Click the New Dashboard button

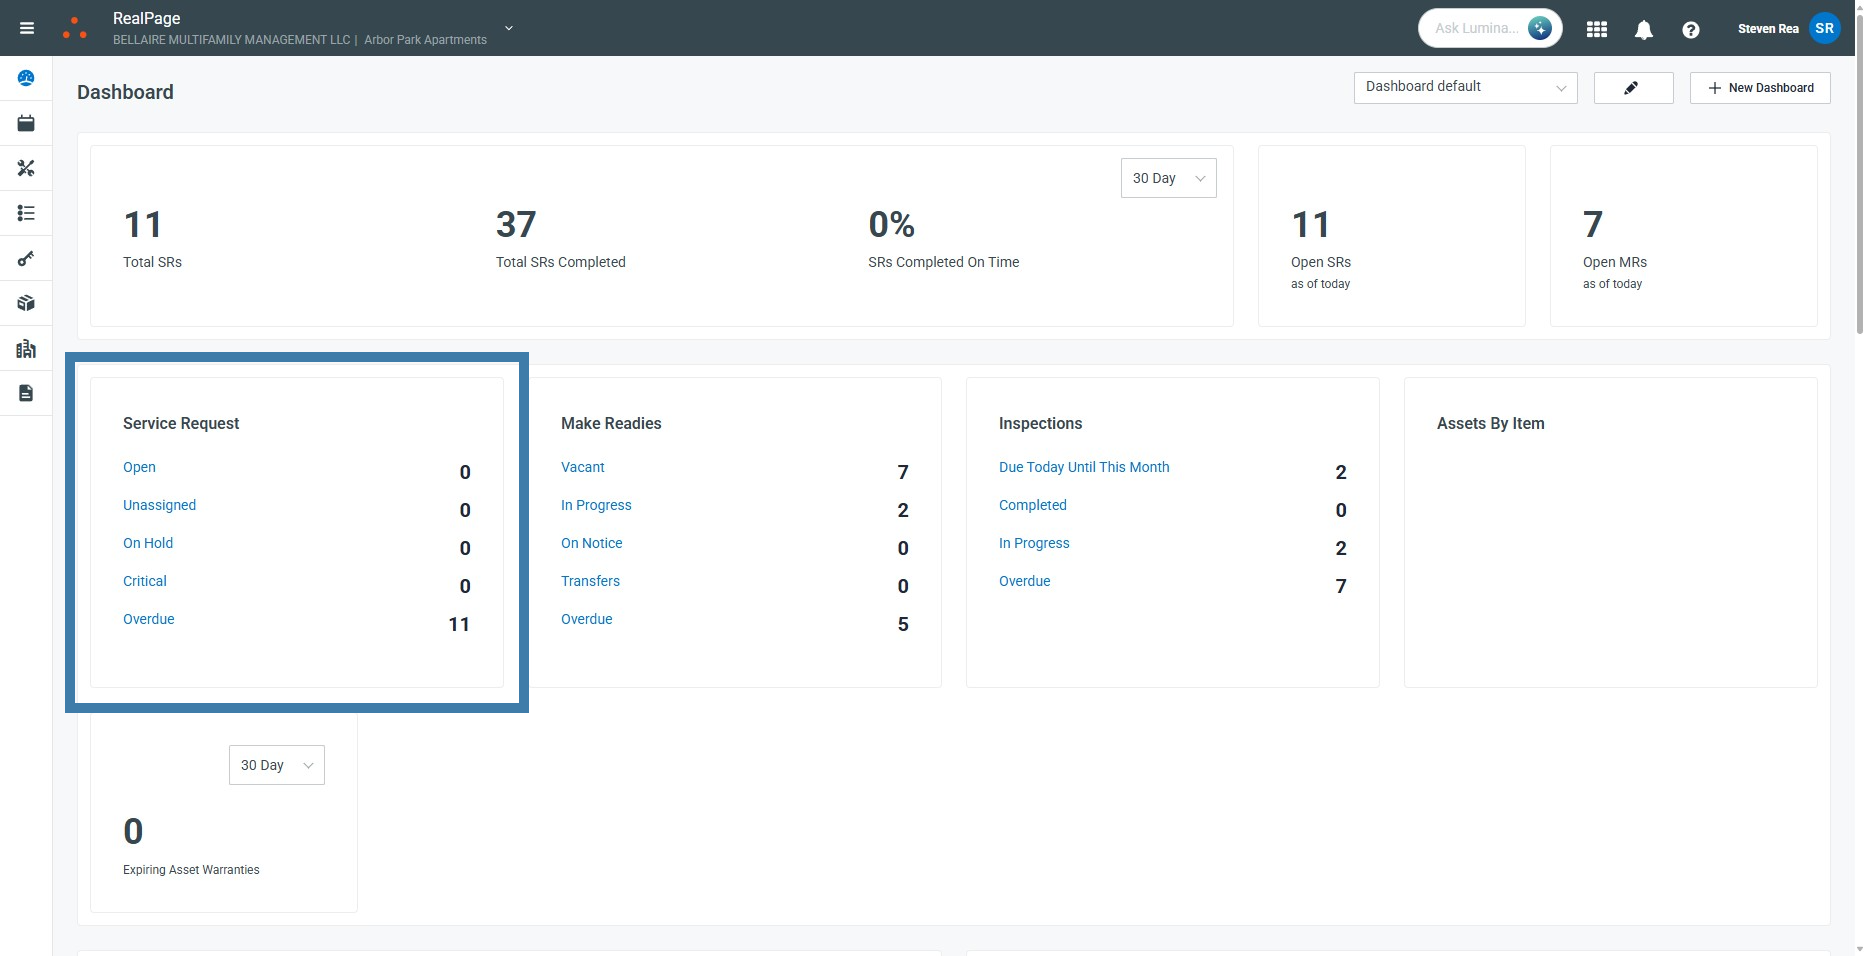pos(1759,88)
